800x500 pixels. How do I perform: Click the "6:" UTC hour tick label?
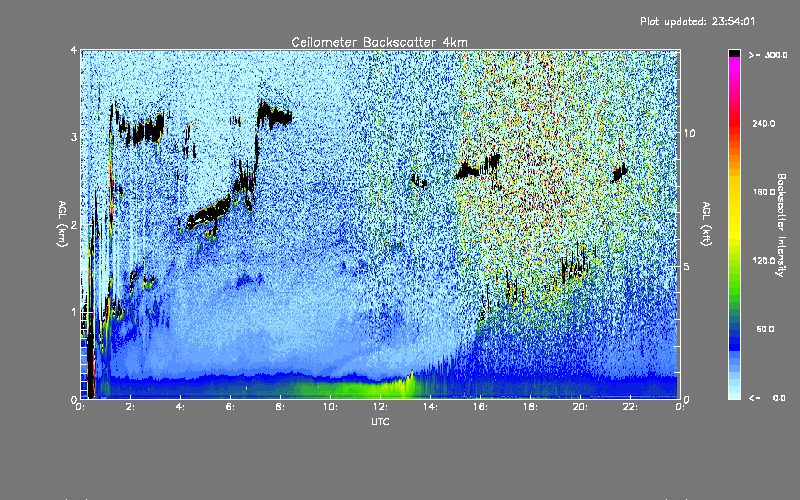(230, 407)
